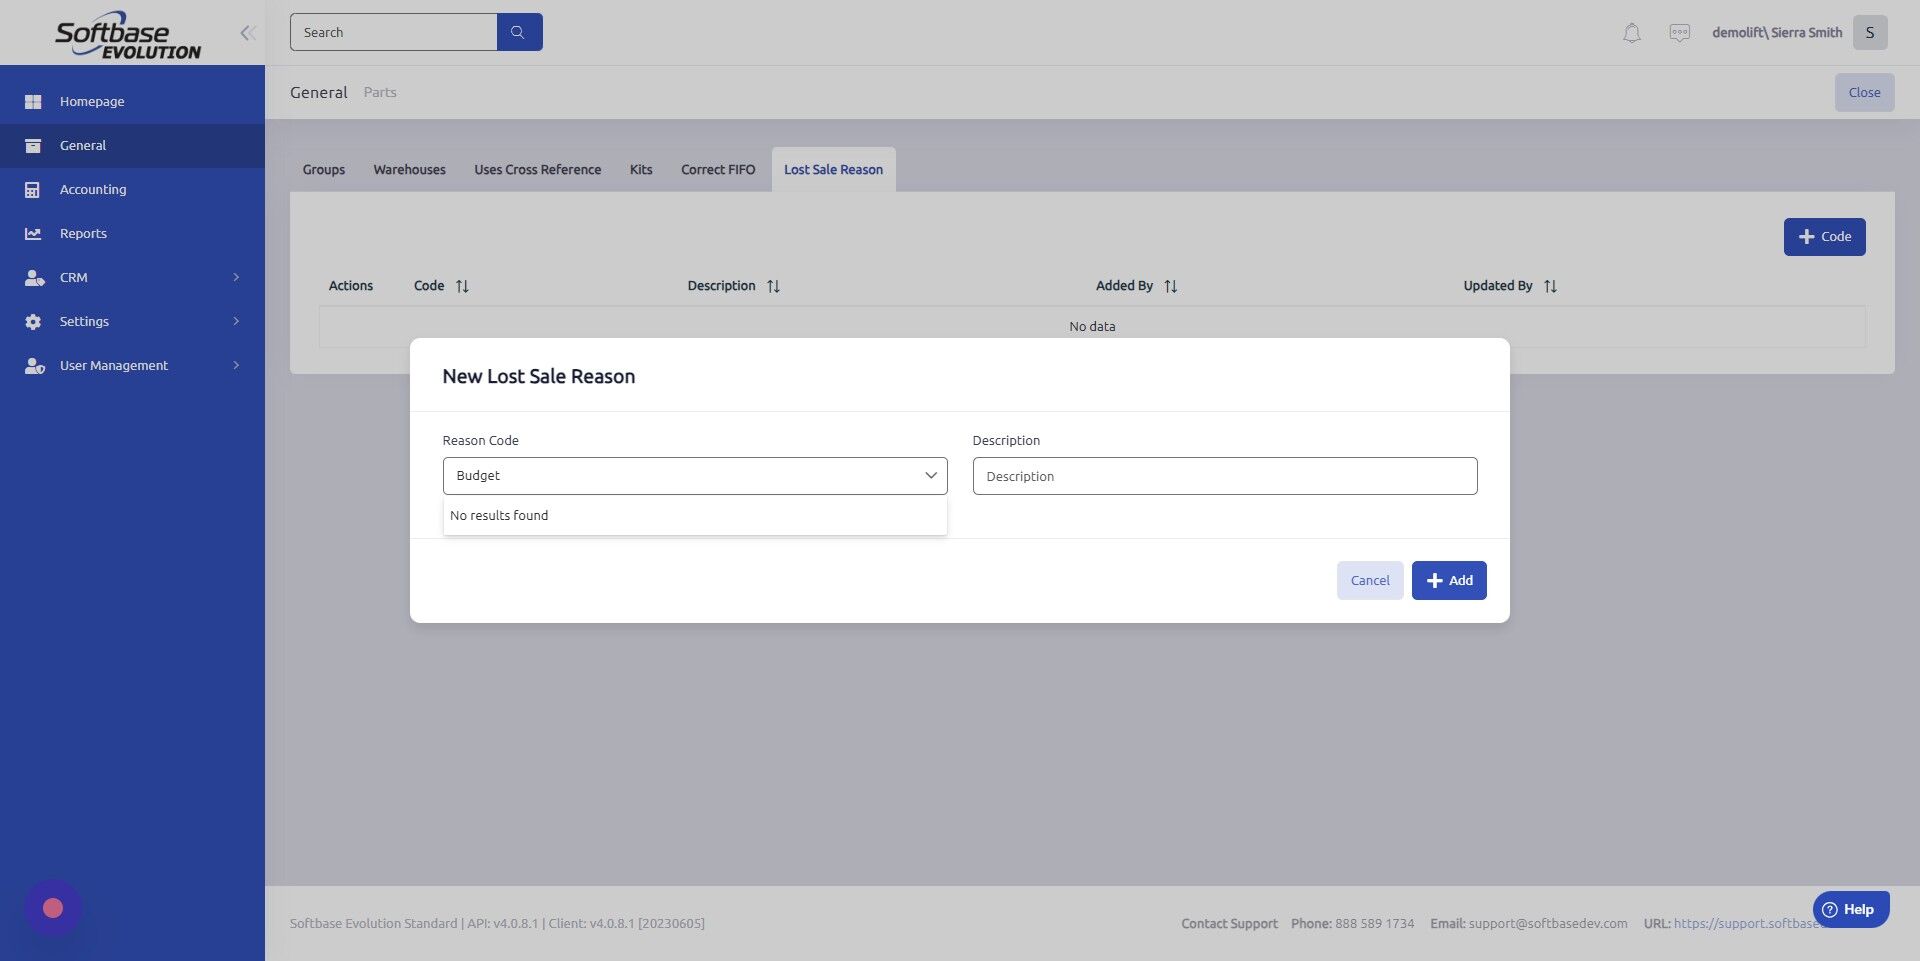
Task: Sort by Description column arrows
Action: click(x=773, y=286)
